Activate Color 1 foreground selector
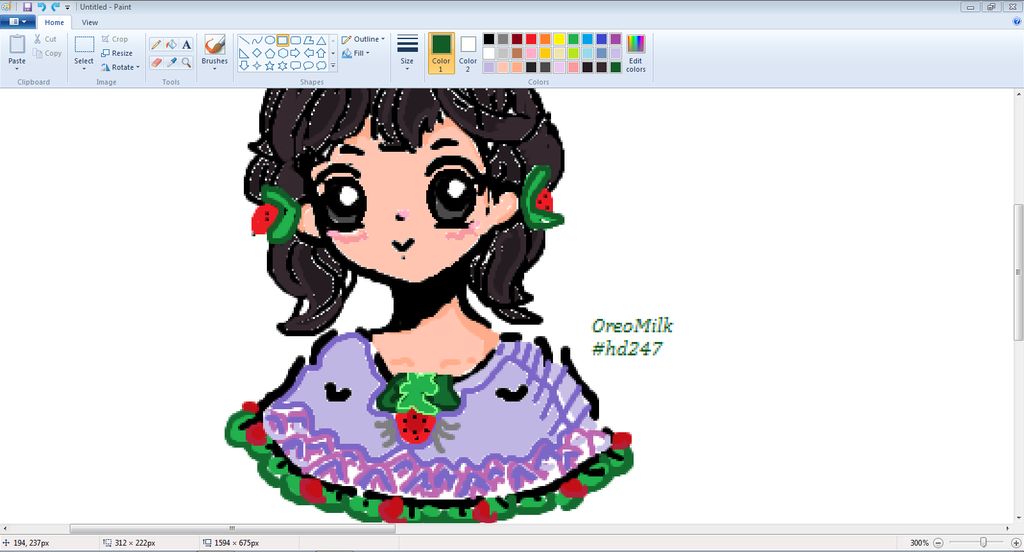Viewport: 1024px width, 552px height. (441, 53)
